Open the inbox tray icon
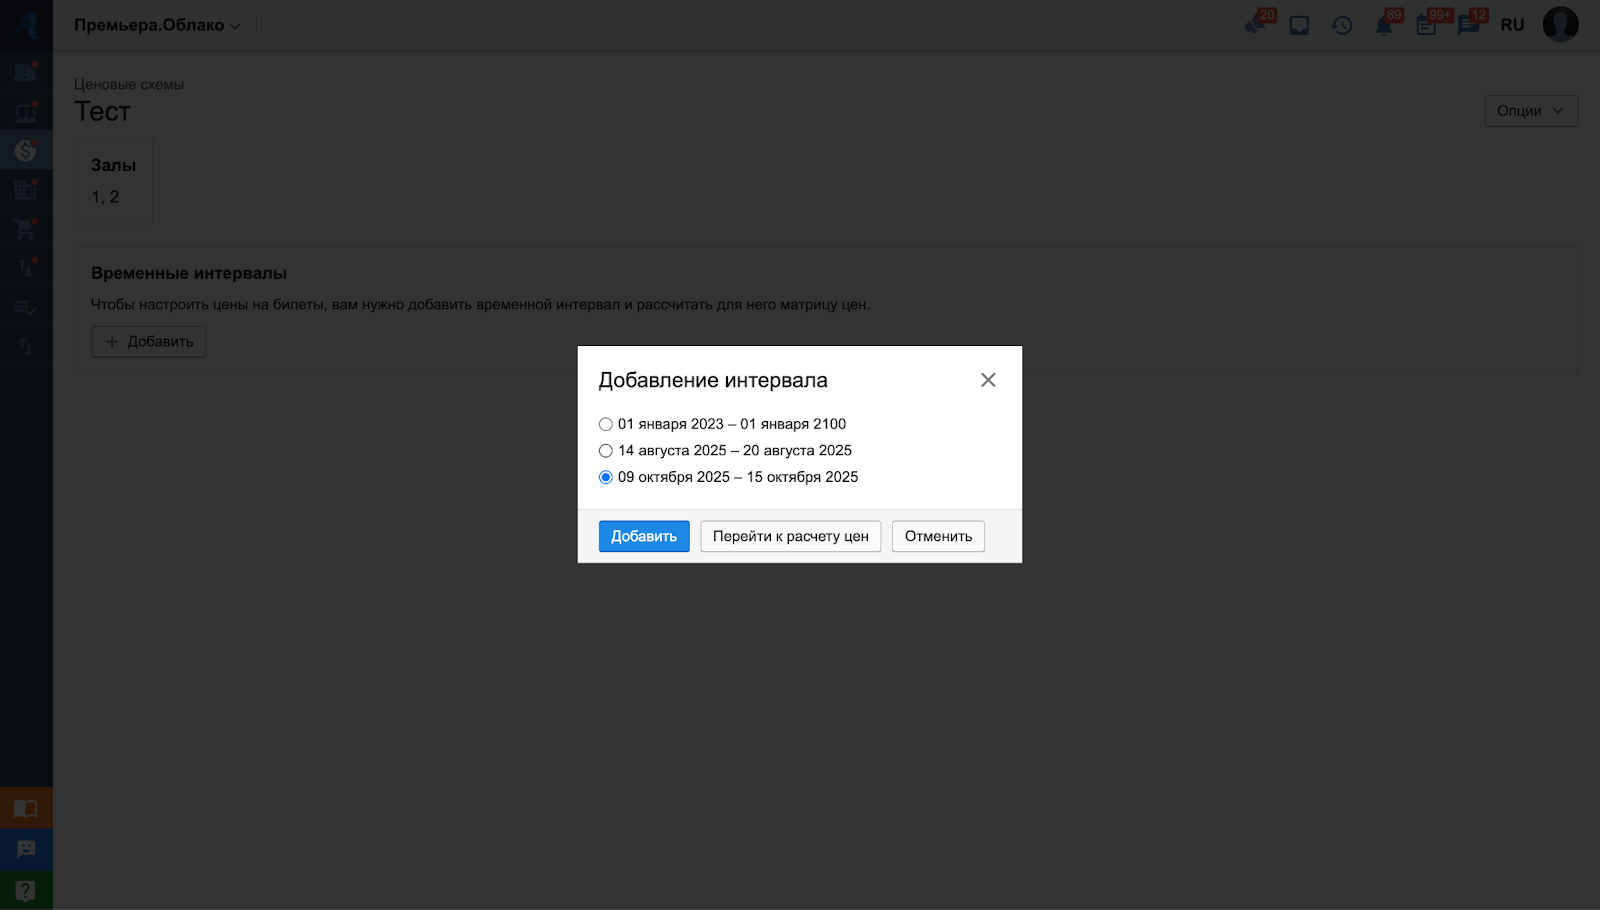 [1299, 25]
